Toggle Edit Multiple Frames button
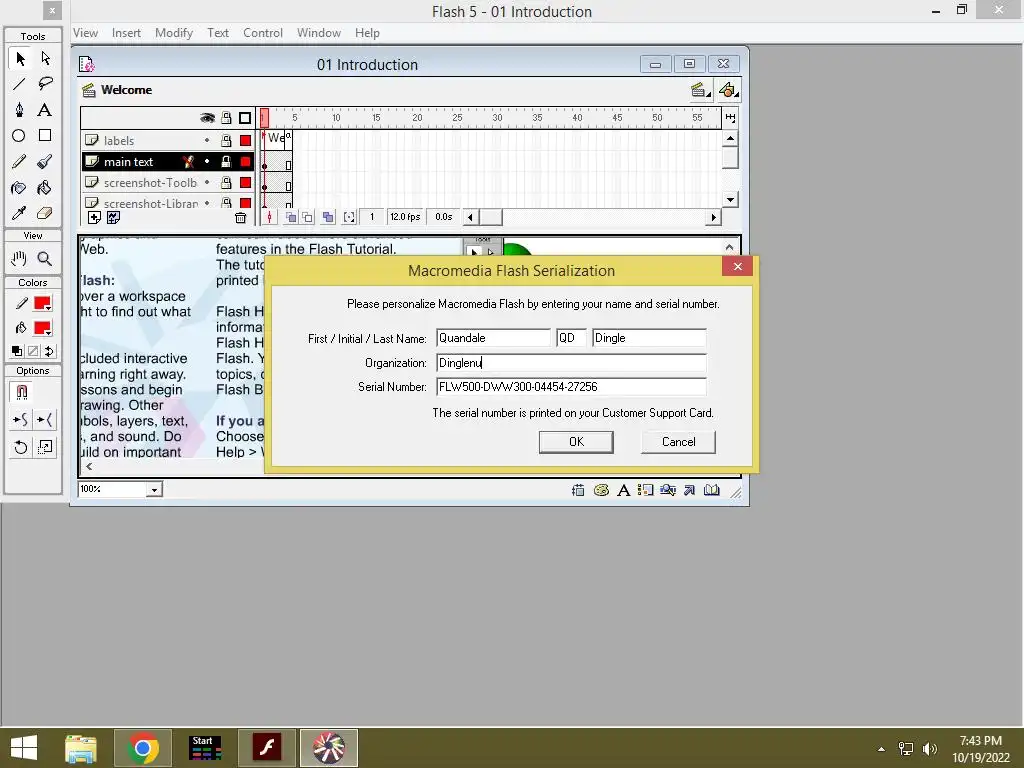The image size is (1024, 768). 328,217
